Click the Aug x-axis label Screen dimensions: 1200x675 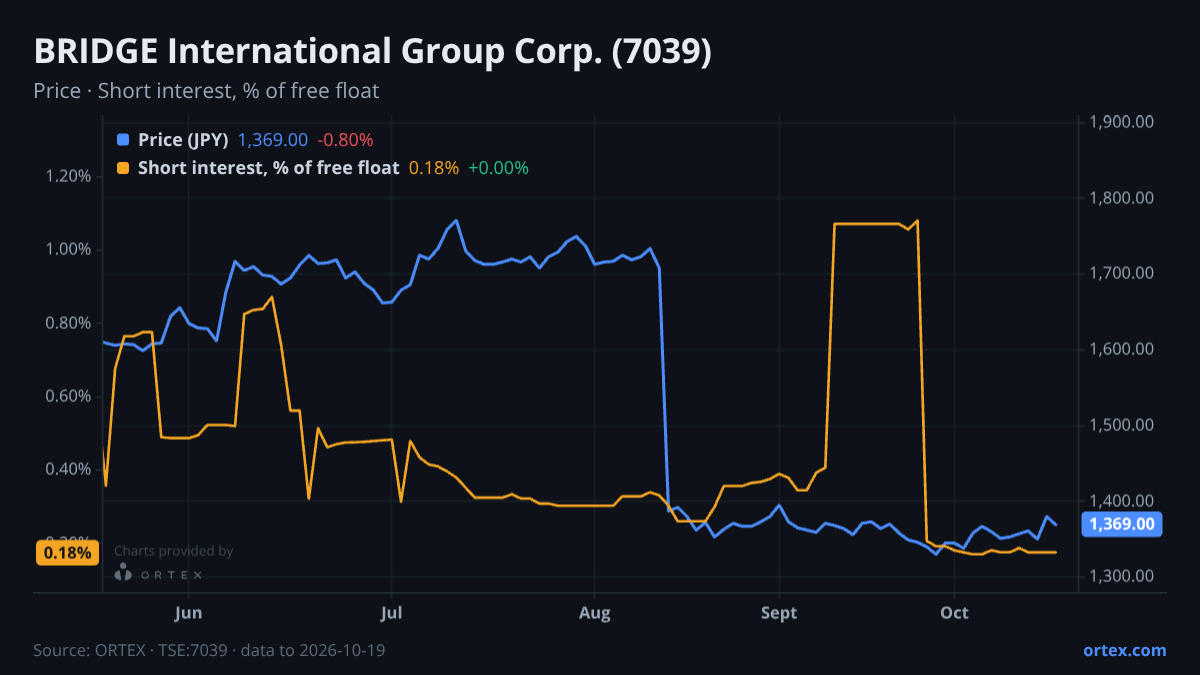(595, 612)
